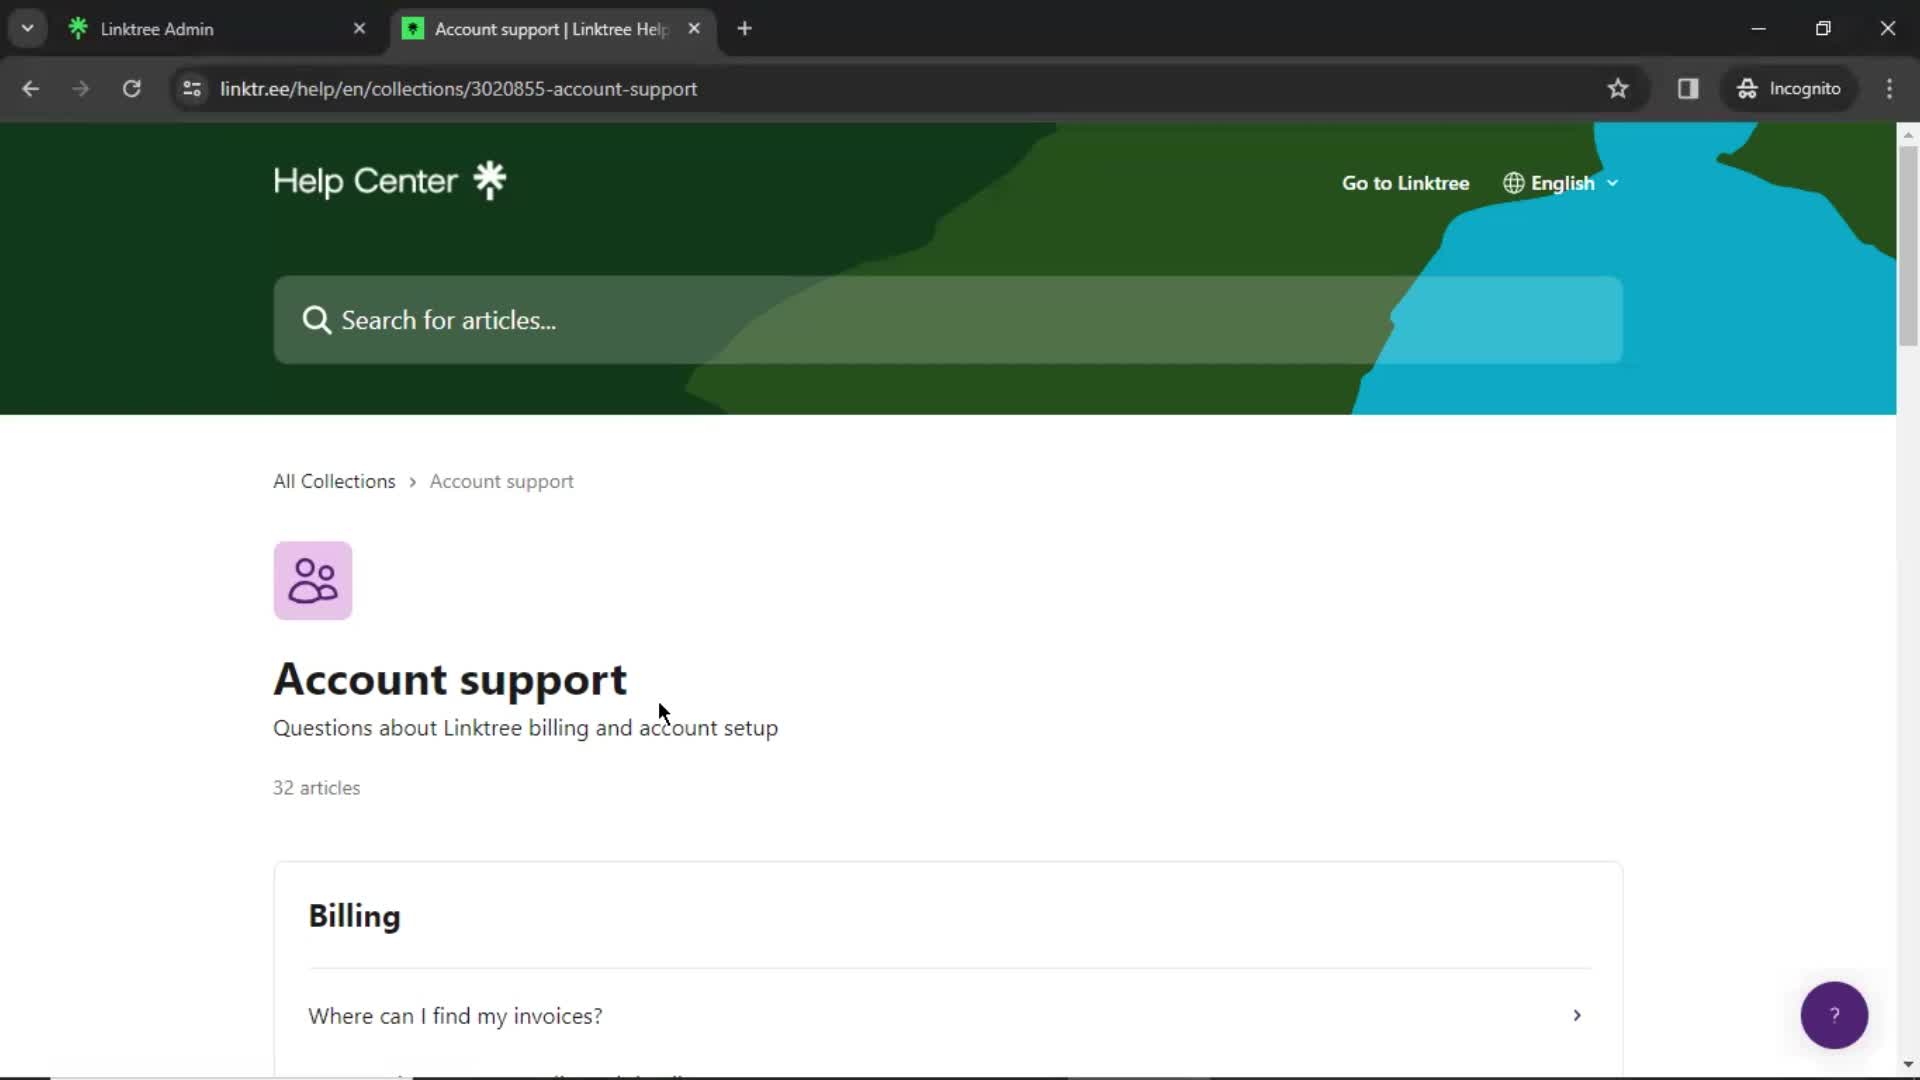Open a new tab with the plus button
1920x1080 pixels.
(x=744, y=29)
